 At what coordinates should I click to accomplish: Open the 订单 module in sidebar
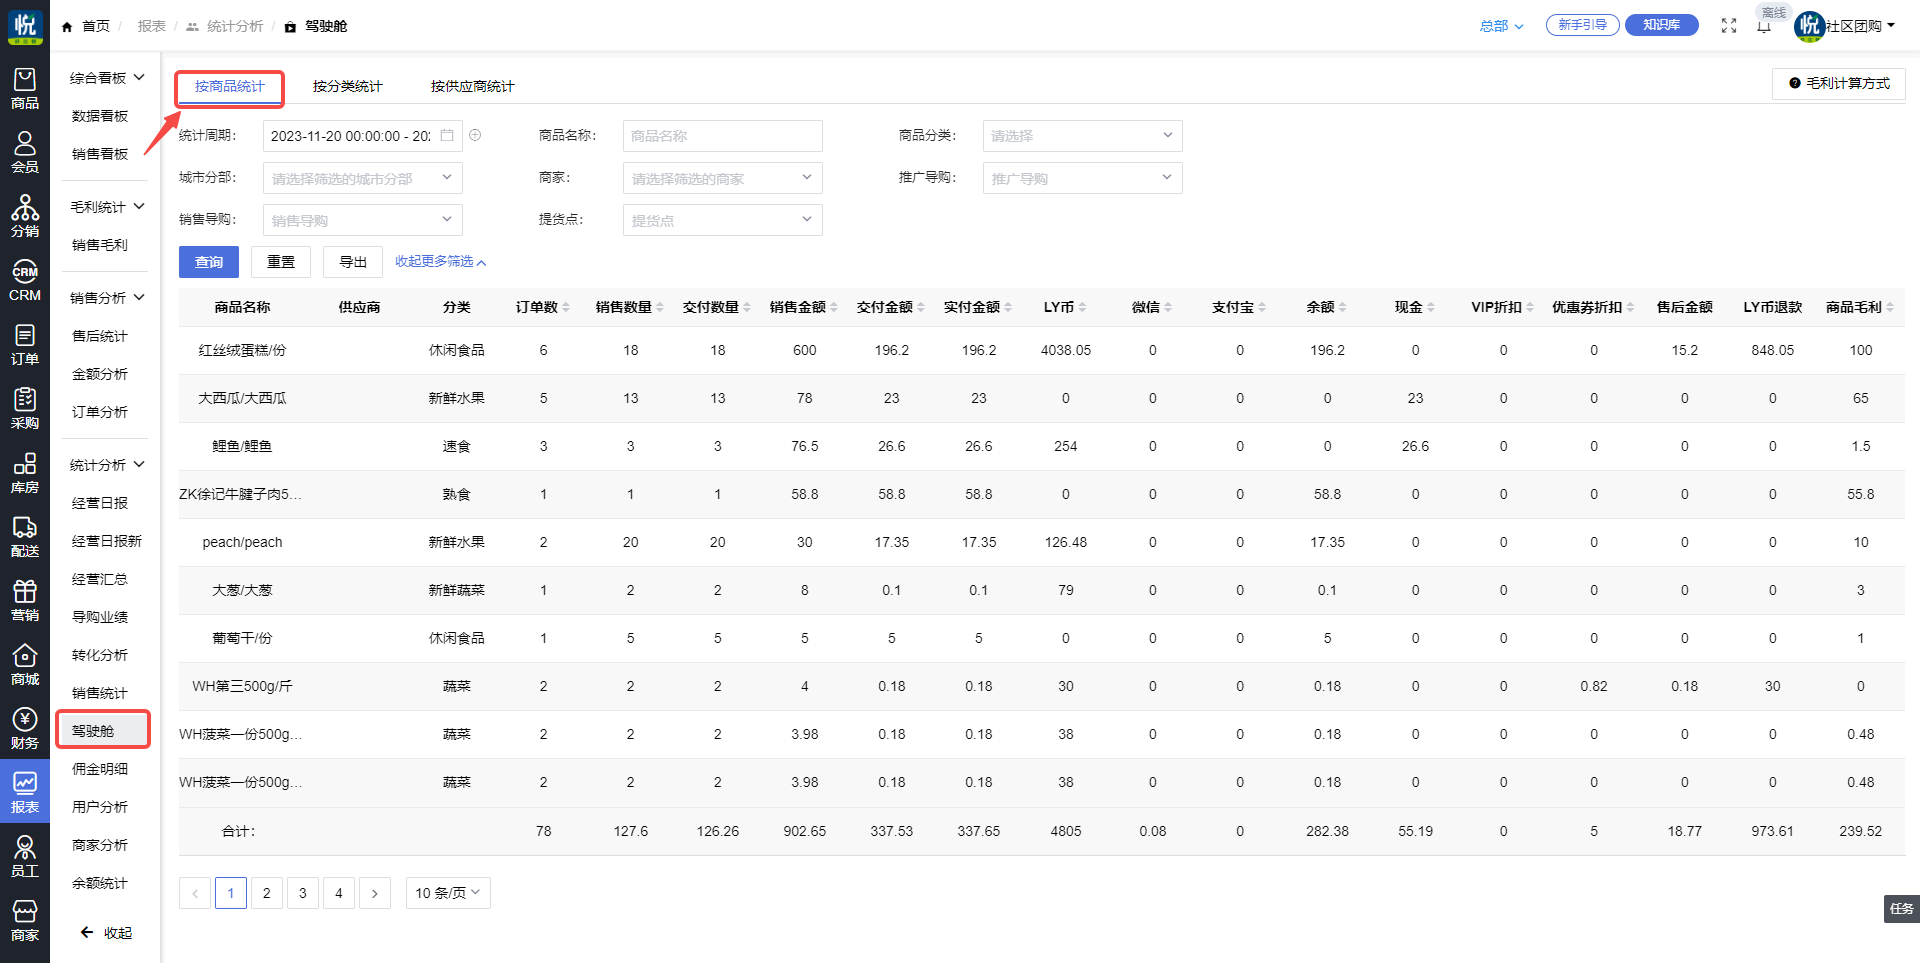coord(25,345)
